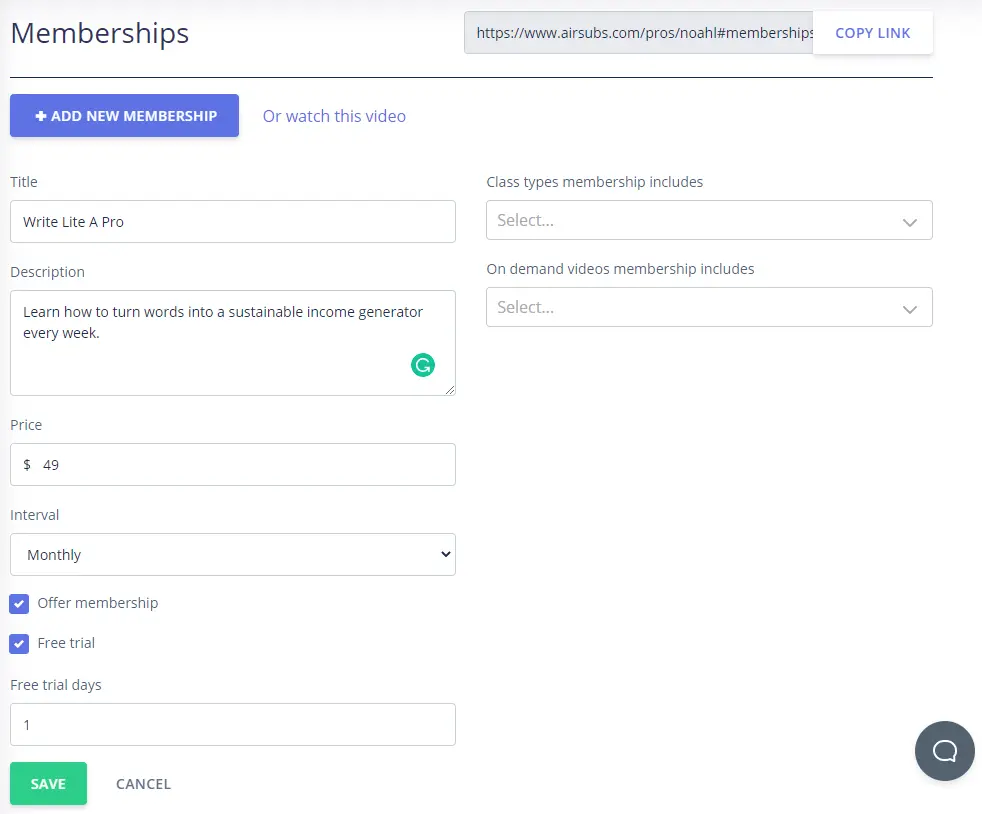Image resolution: width=982 pixels, height=814 pixels.
Task: Select the Free trial days input
Action: coord(232,725)
